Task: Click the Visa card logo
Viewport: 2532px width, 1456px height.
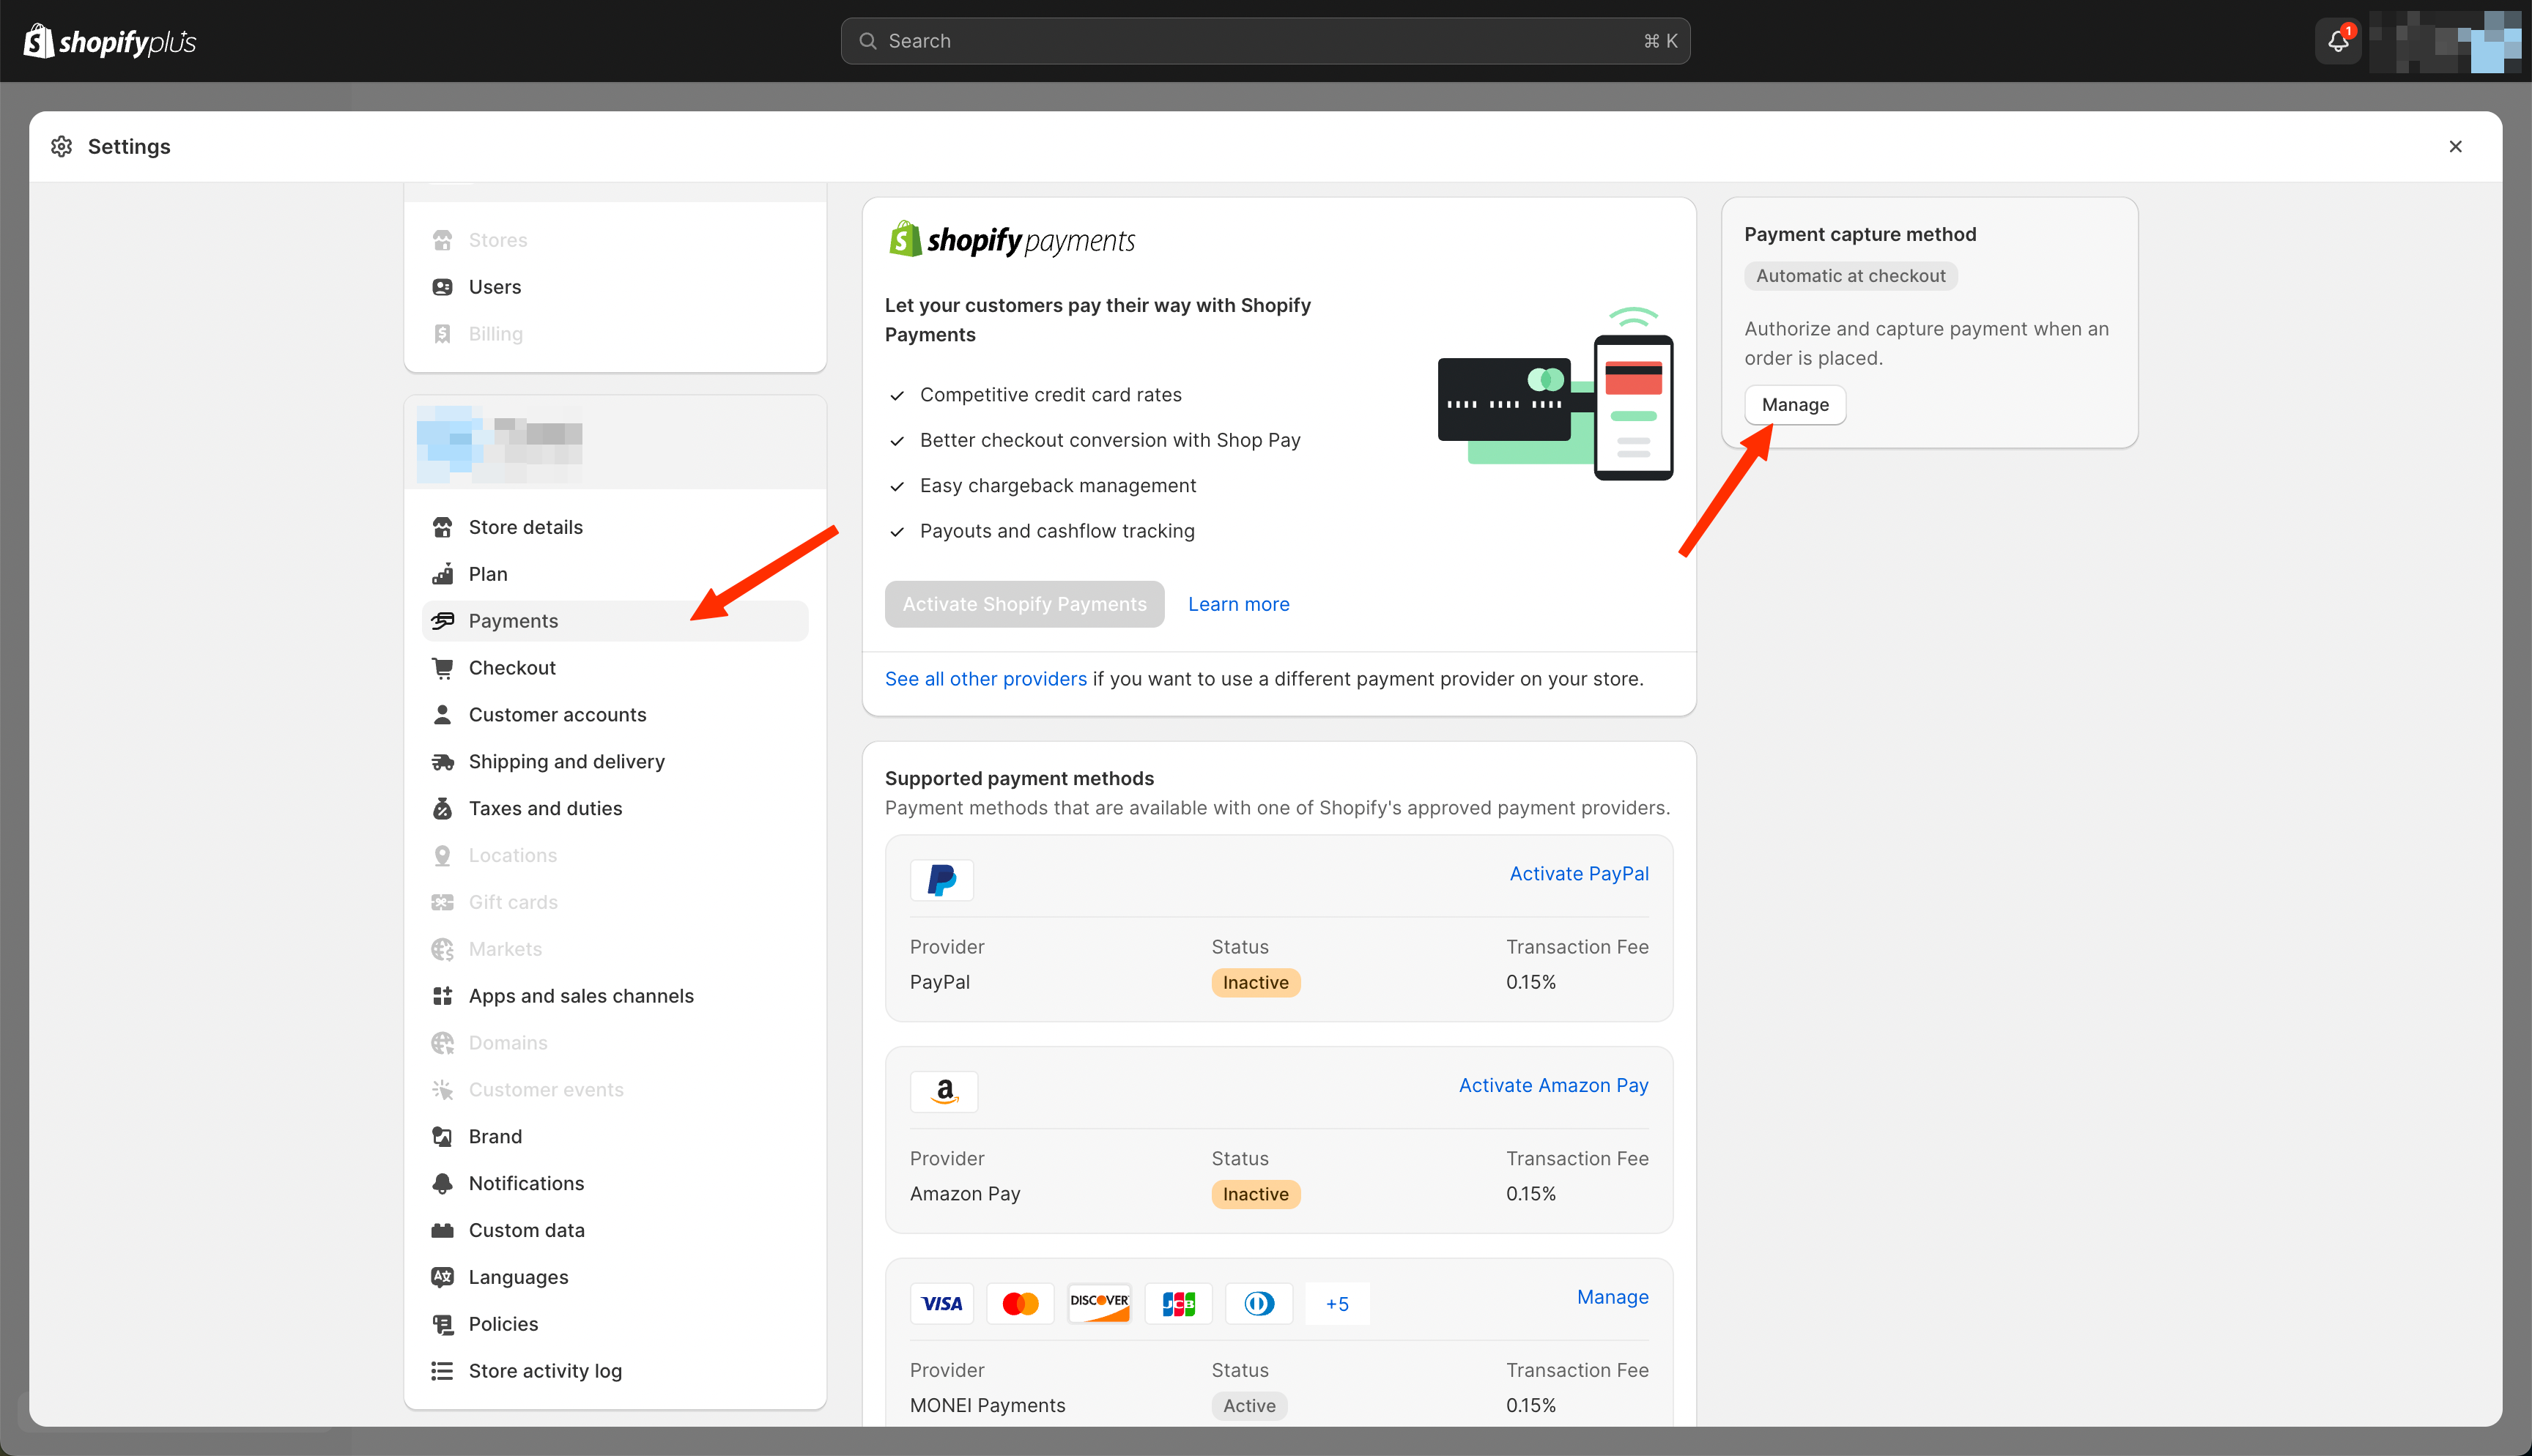Action: (x=942, y=1304)
